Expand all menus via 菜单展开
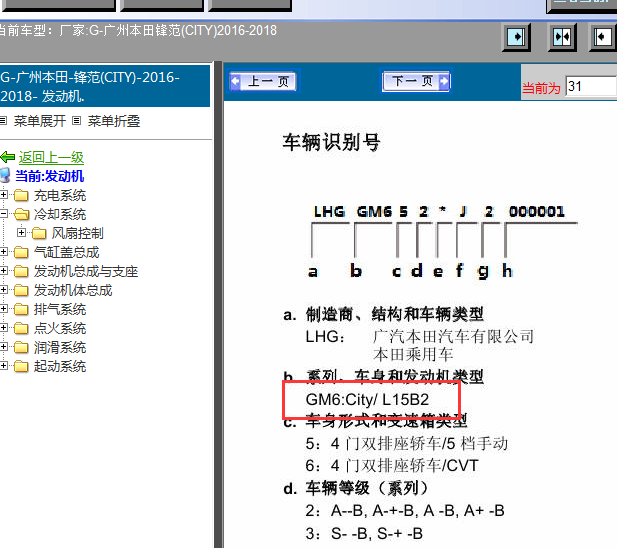This screenshot has height=548, width=617. pyautogui.click(x=39, y=121)
